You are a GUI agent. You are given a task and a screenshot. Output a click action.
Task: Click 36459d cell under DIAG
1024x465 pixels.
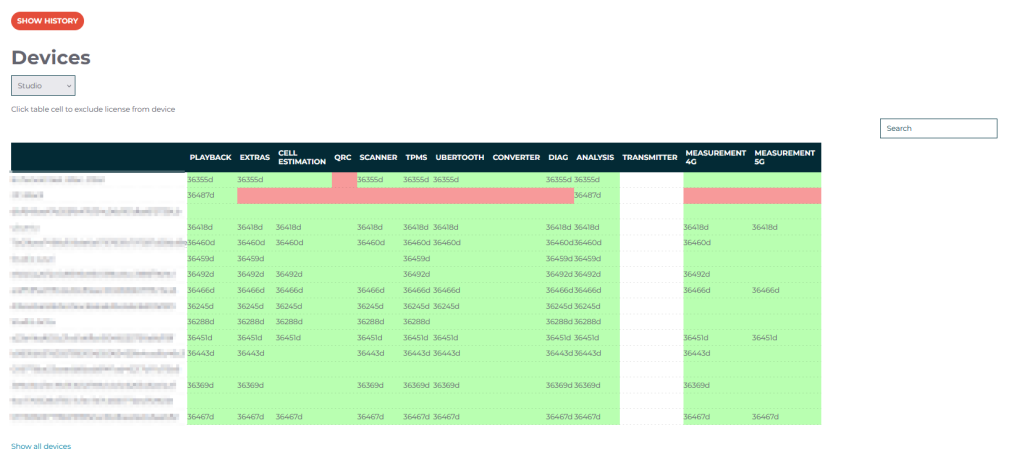[x=559, y=259]
